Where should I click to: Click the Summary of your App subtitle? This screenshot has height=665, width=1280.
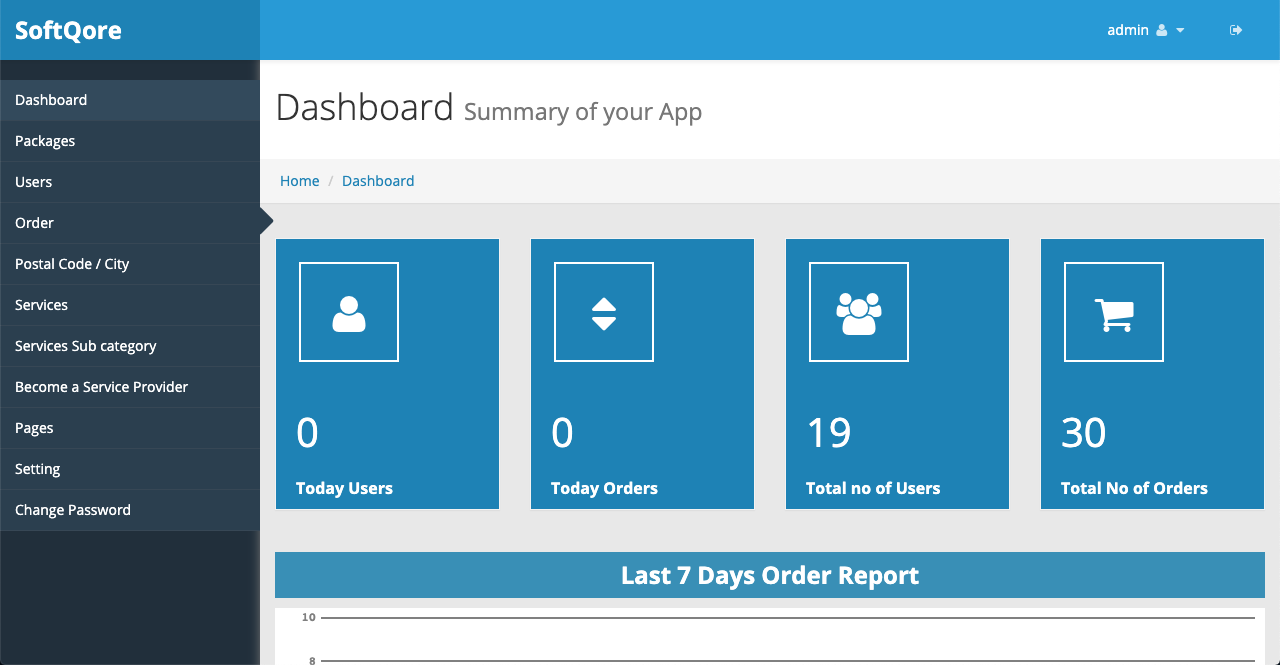(583, 112)
